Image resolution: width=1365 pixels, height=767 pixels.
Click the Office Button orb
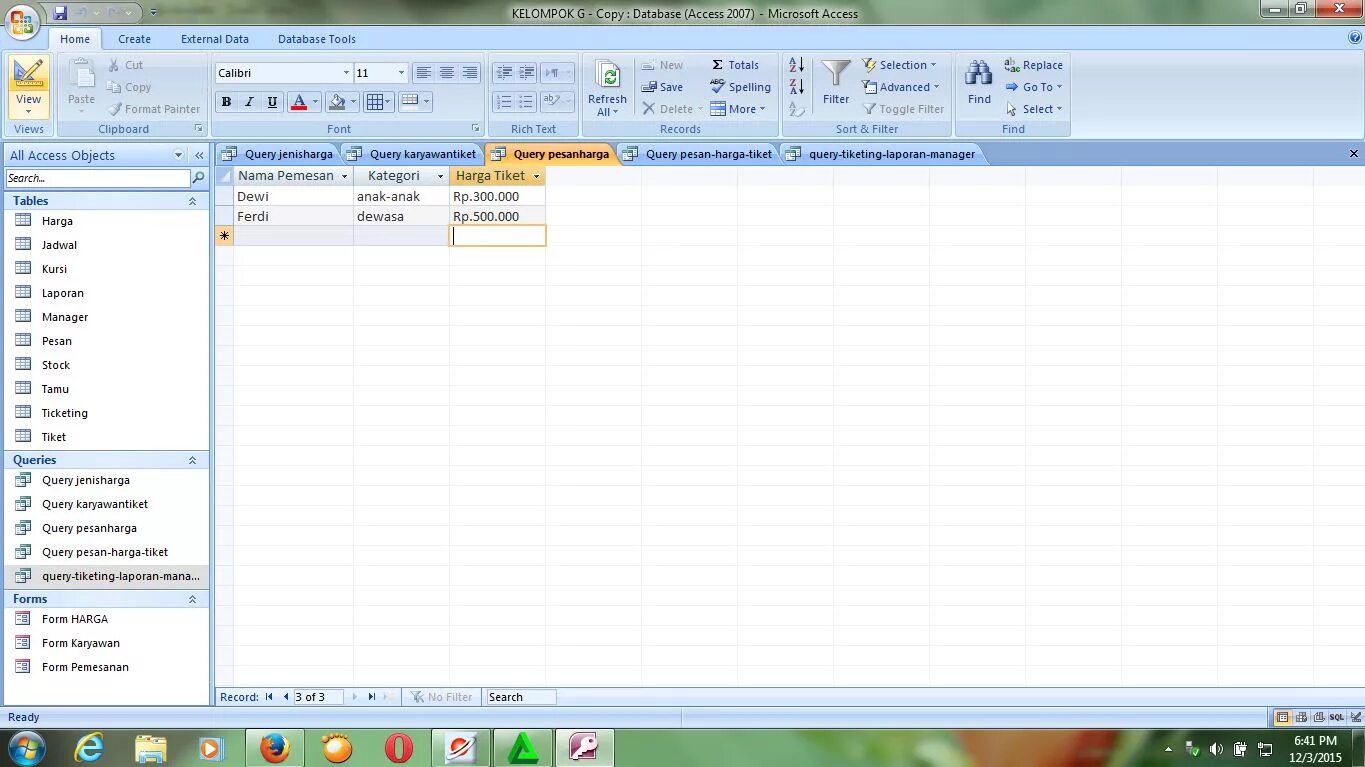24,20
